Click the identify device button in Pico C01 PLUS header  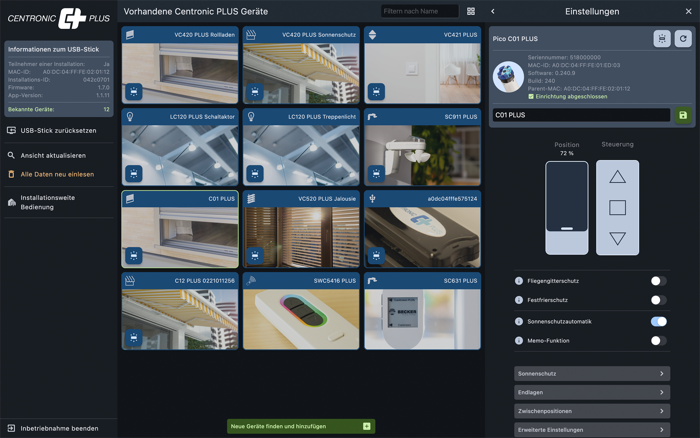(662, 39)
